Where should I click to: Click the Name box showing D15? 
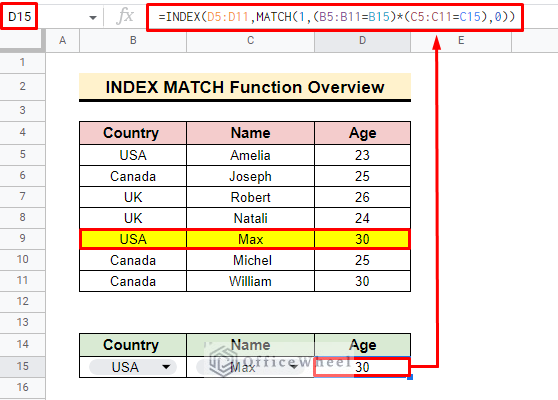[19, 16]
